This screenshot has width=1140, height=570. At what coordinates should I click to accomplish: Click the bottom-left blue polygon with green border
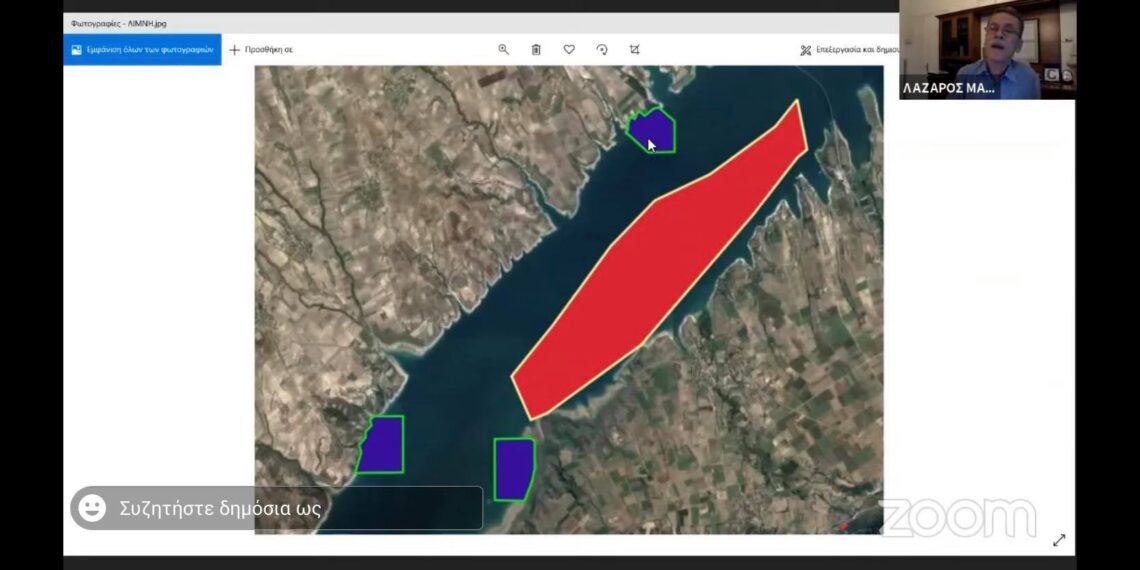[x=382, y=446]
